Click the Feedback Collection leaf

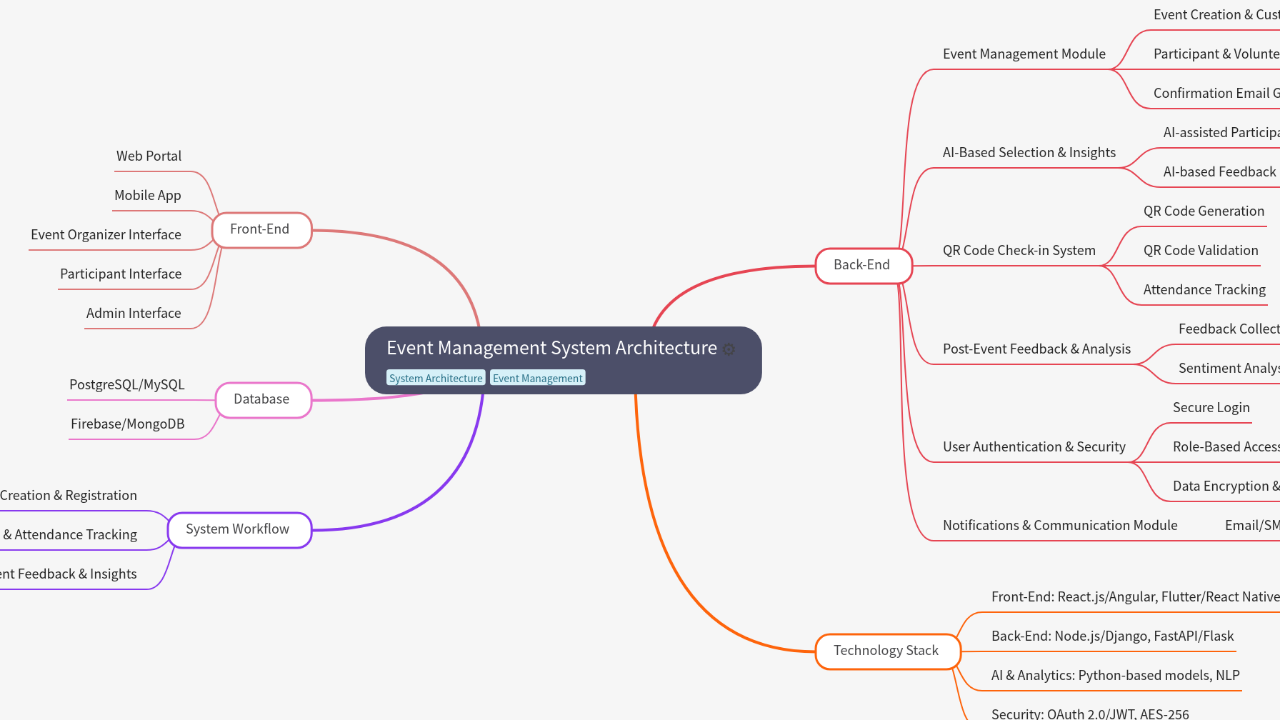point(1229,329)
